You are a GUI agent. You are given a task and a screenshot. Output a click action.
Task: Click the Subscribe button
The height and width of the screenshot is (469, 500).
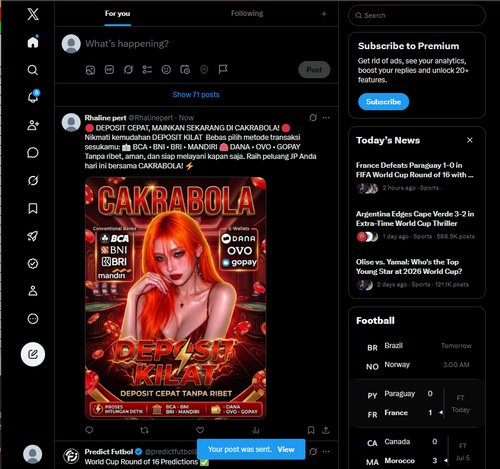pos(383,102)
